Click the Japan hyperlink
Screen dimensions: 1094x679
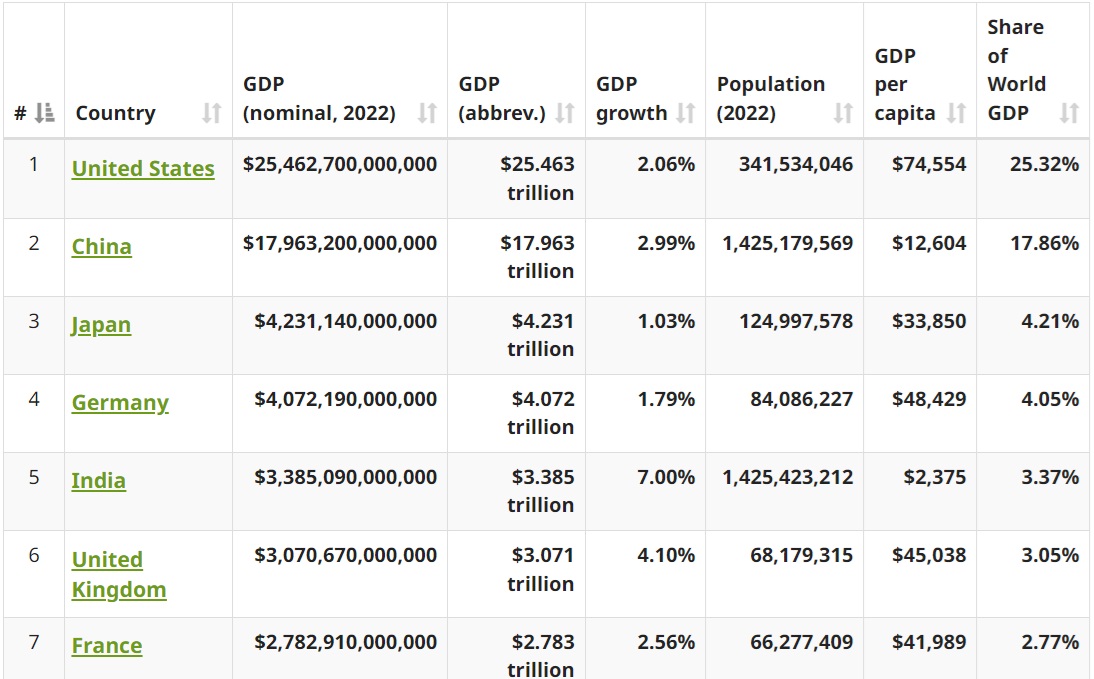click(x=101, y=325)
